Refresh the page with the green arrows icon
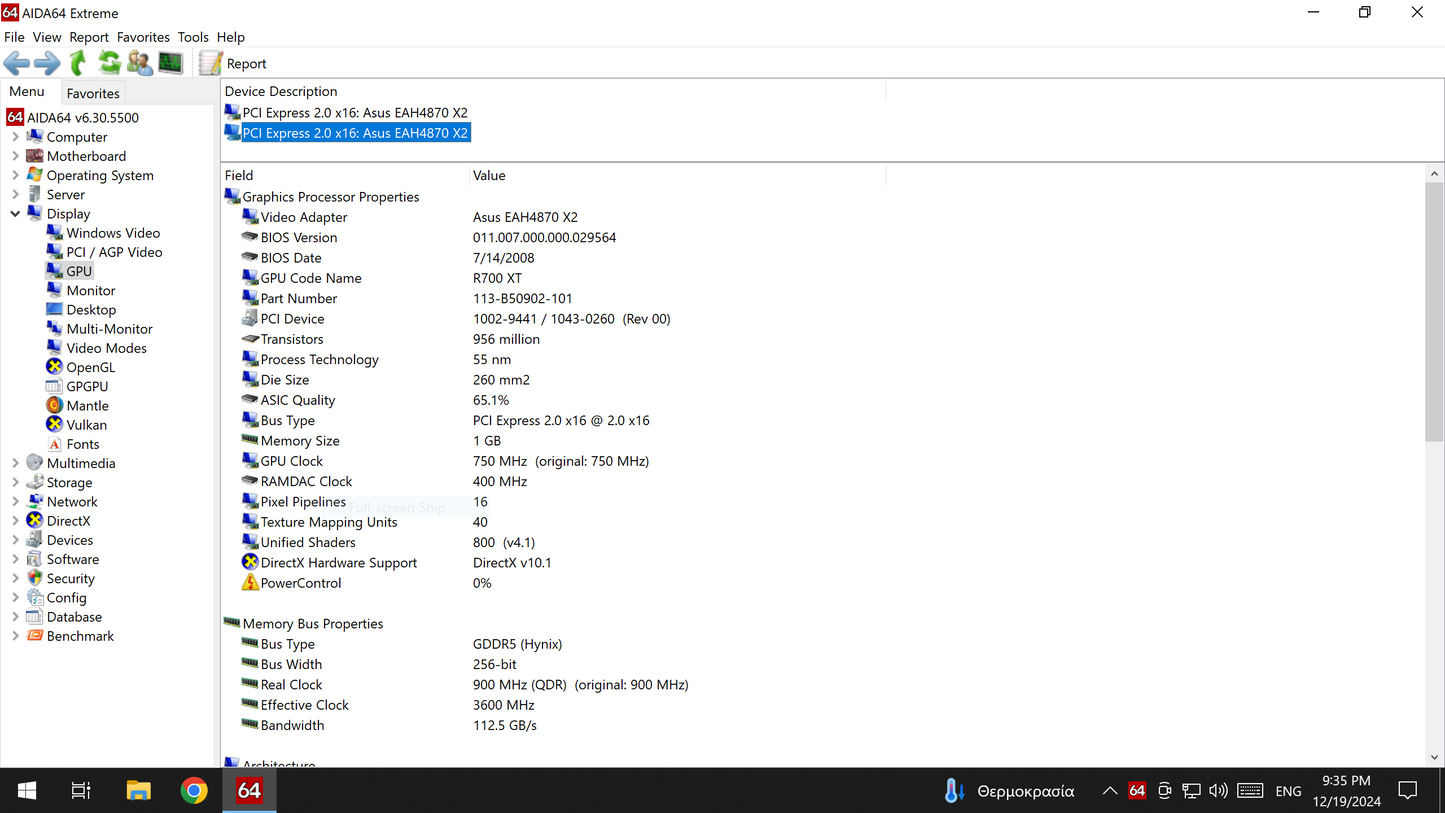This screenshot has width=1445, height=813. tap(109, 63)
